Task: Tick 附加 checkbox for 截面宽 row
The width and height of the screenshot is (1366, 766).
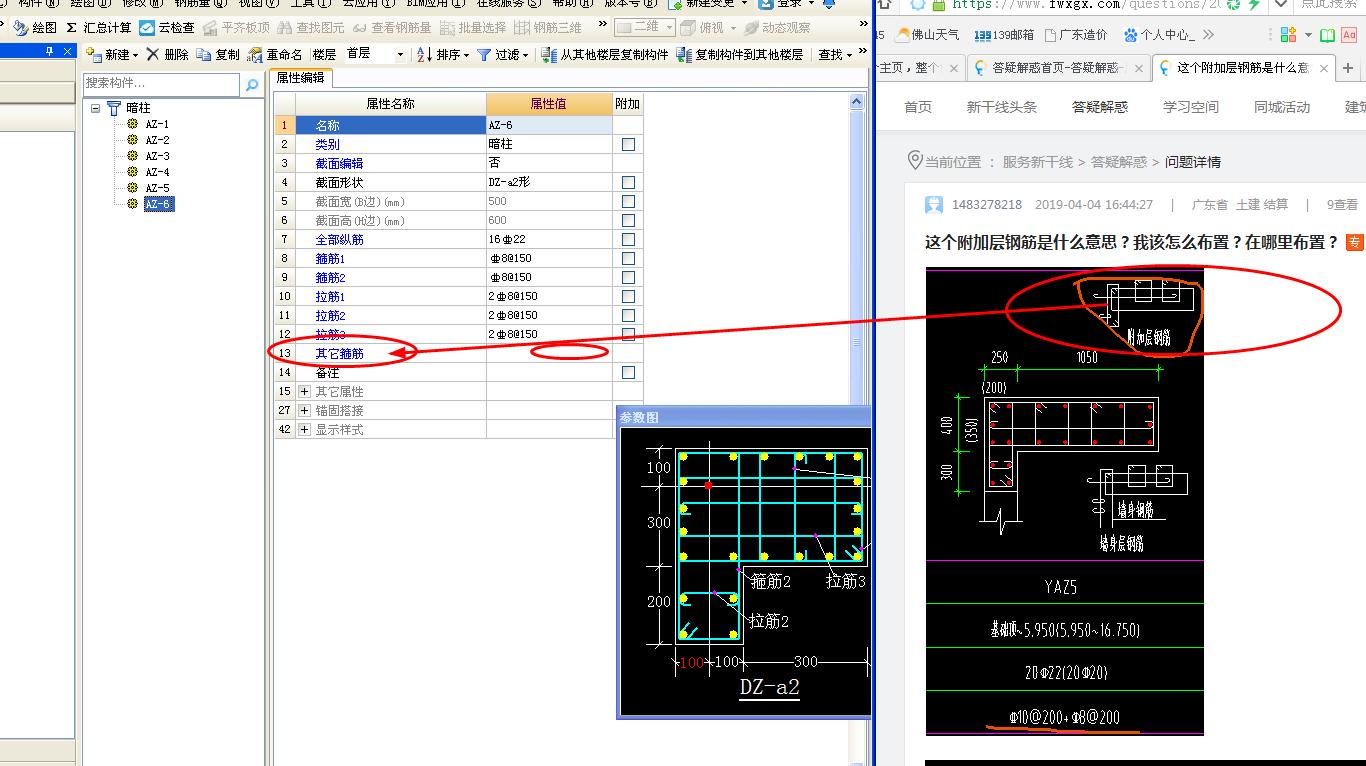Action: click(x=628, y=201)
